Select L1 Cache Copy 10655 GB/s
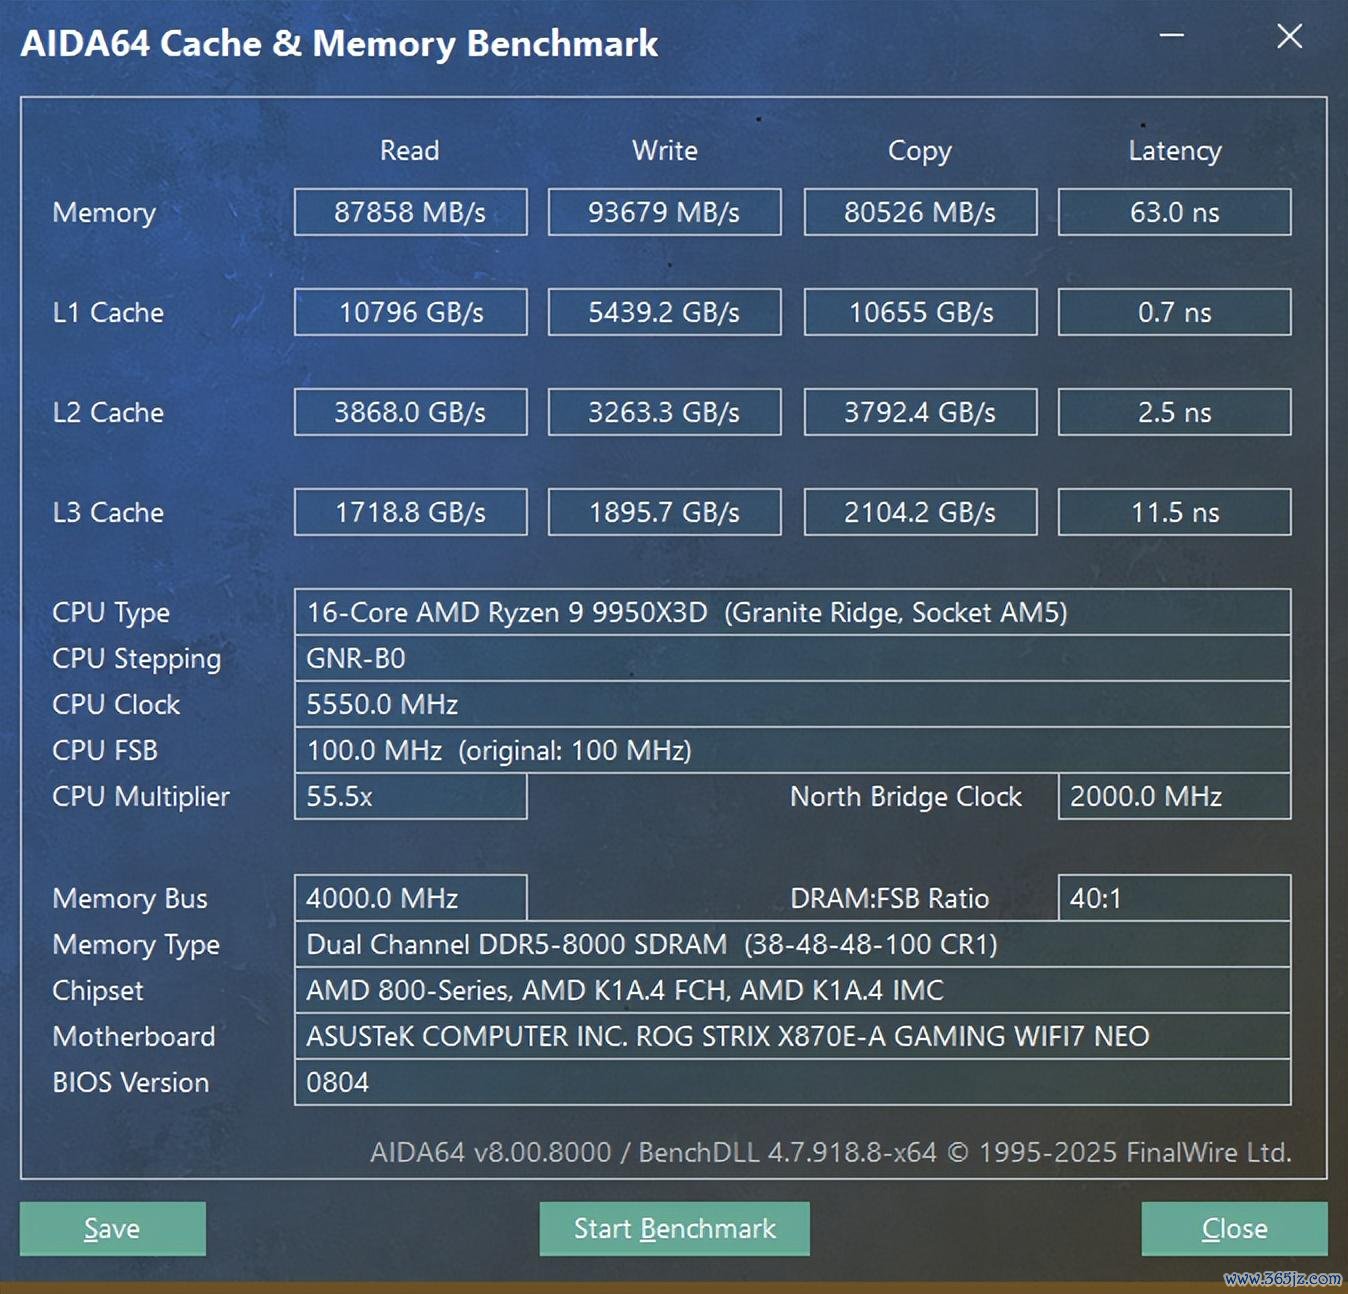 point(920,312)
